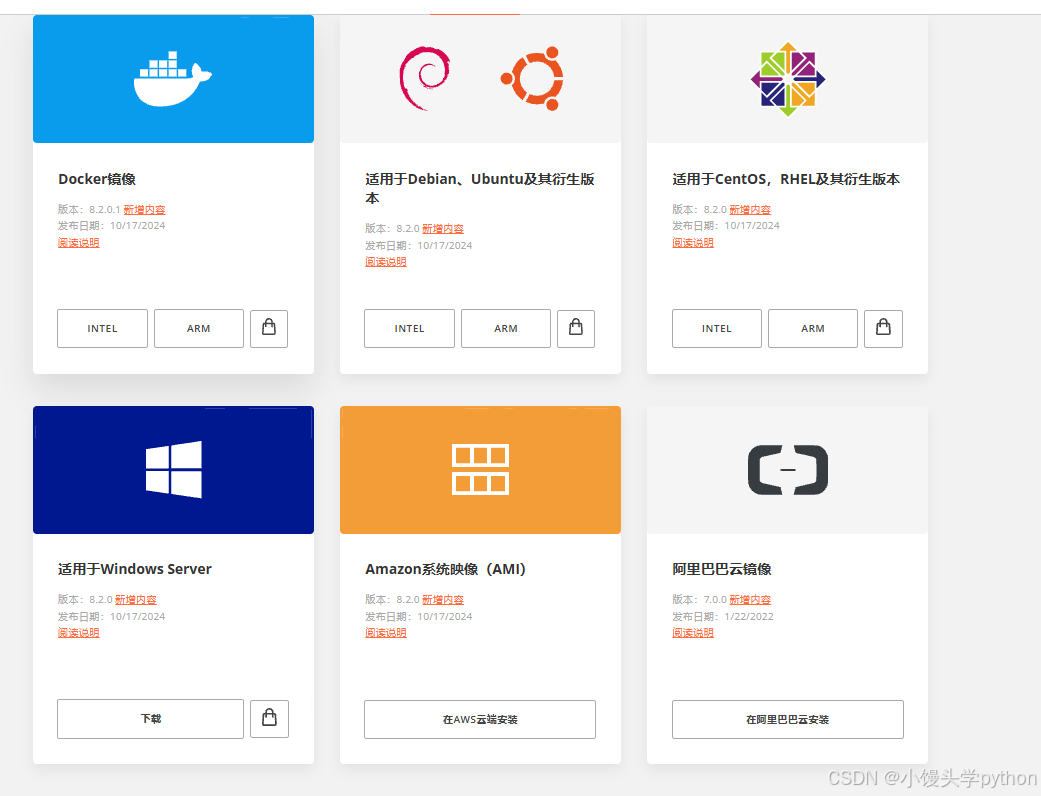Click the 适用于Windows Server title
1041x796 pixels.
click(x=135, y=569)
